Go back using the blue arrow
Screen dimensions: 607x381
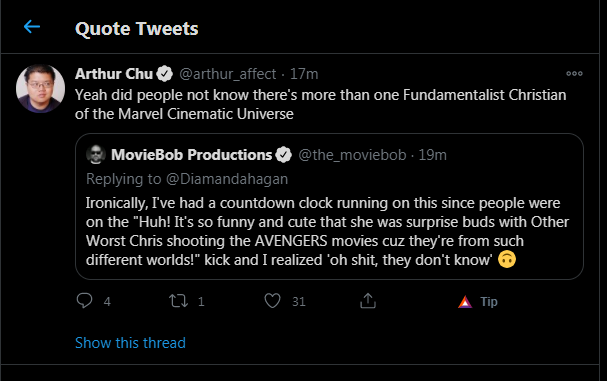[32, 27]
